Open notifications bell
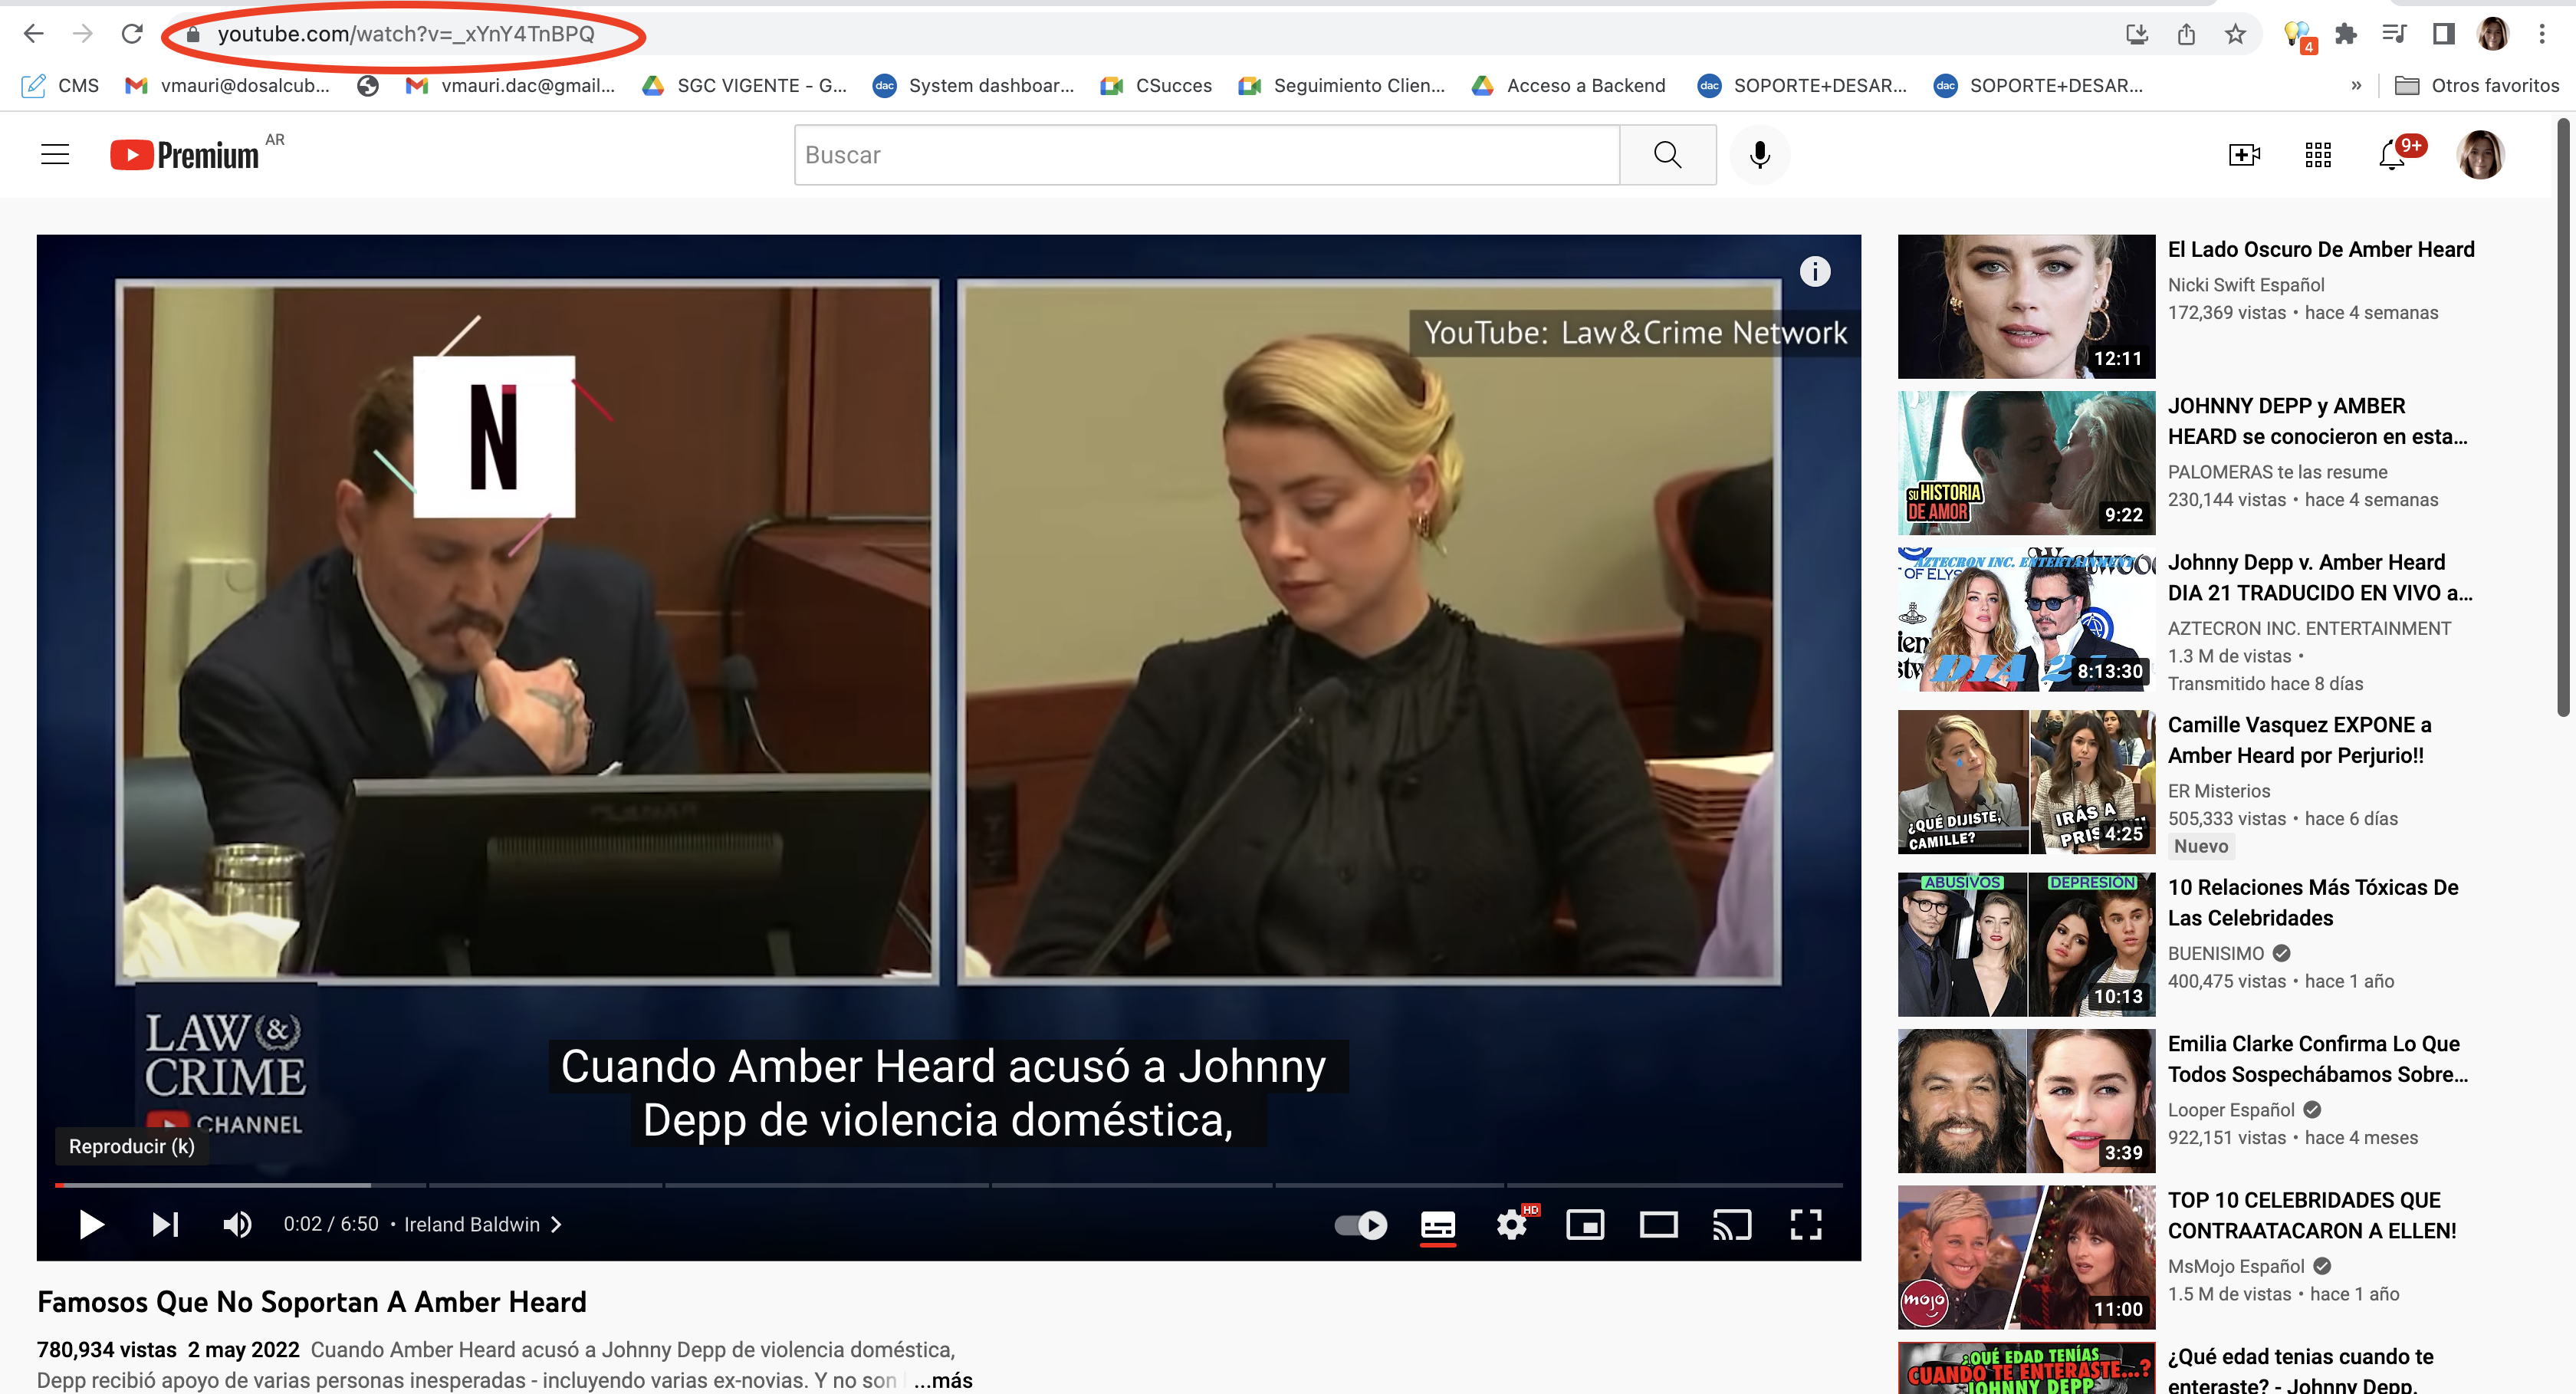Viewport: 2576px width, 1394px height. (x=2391, y=155)
